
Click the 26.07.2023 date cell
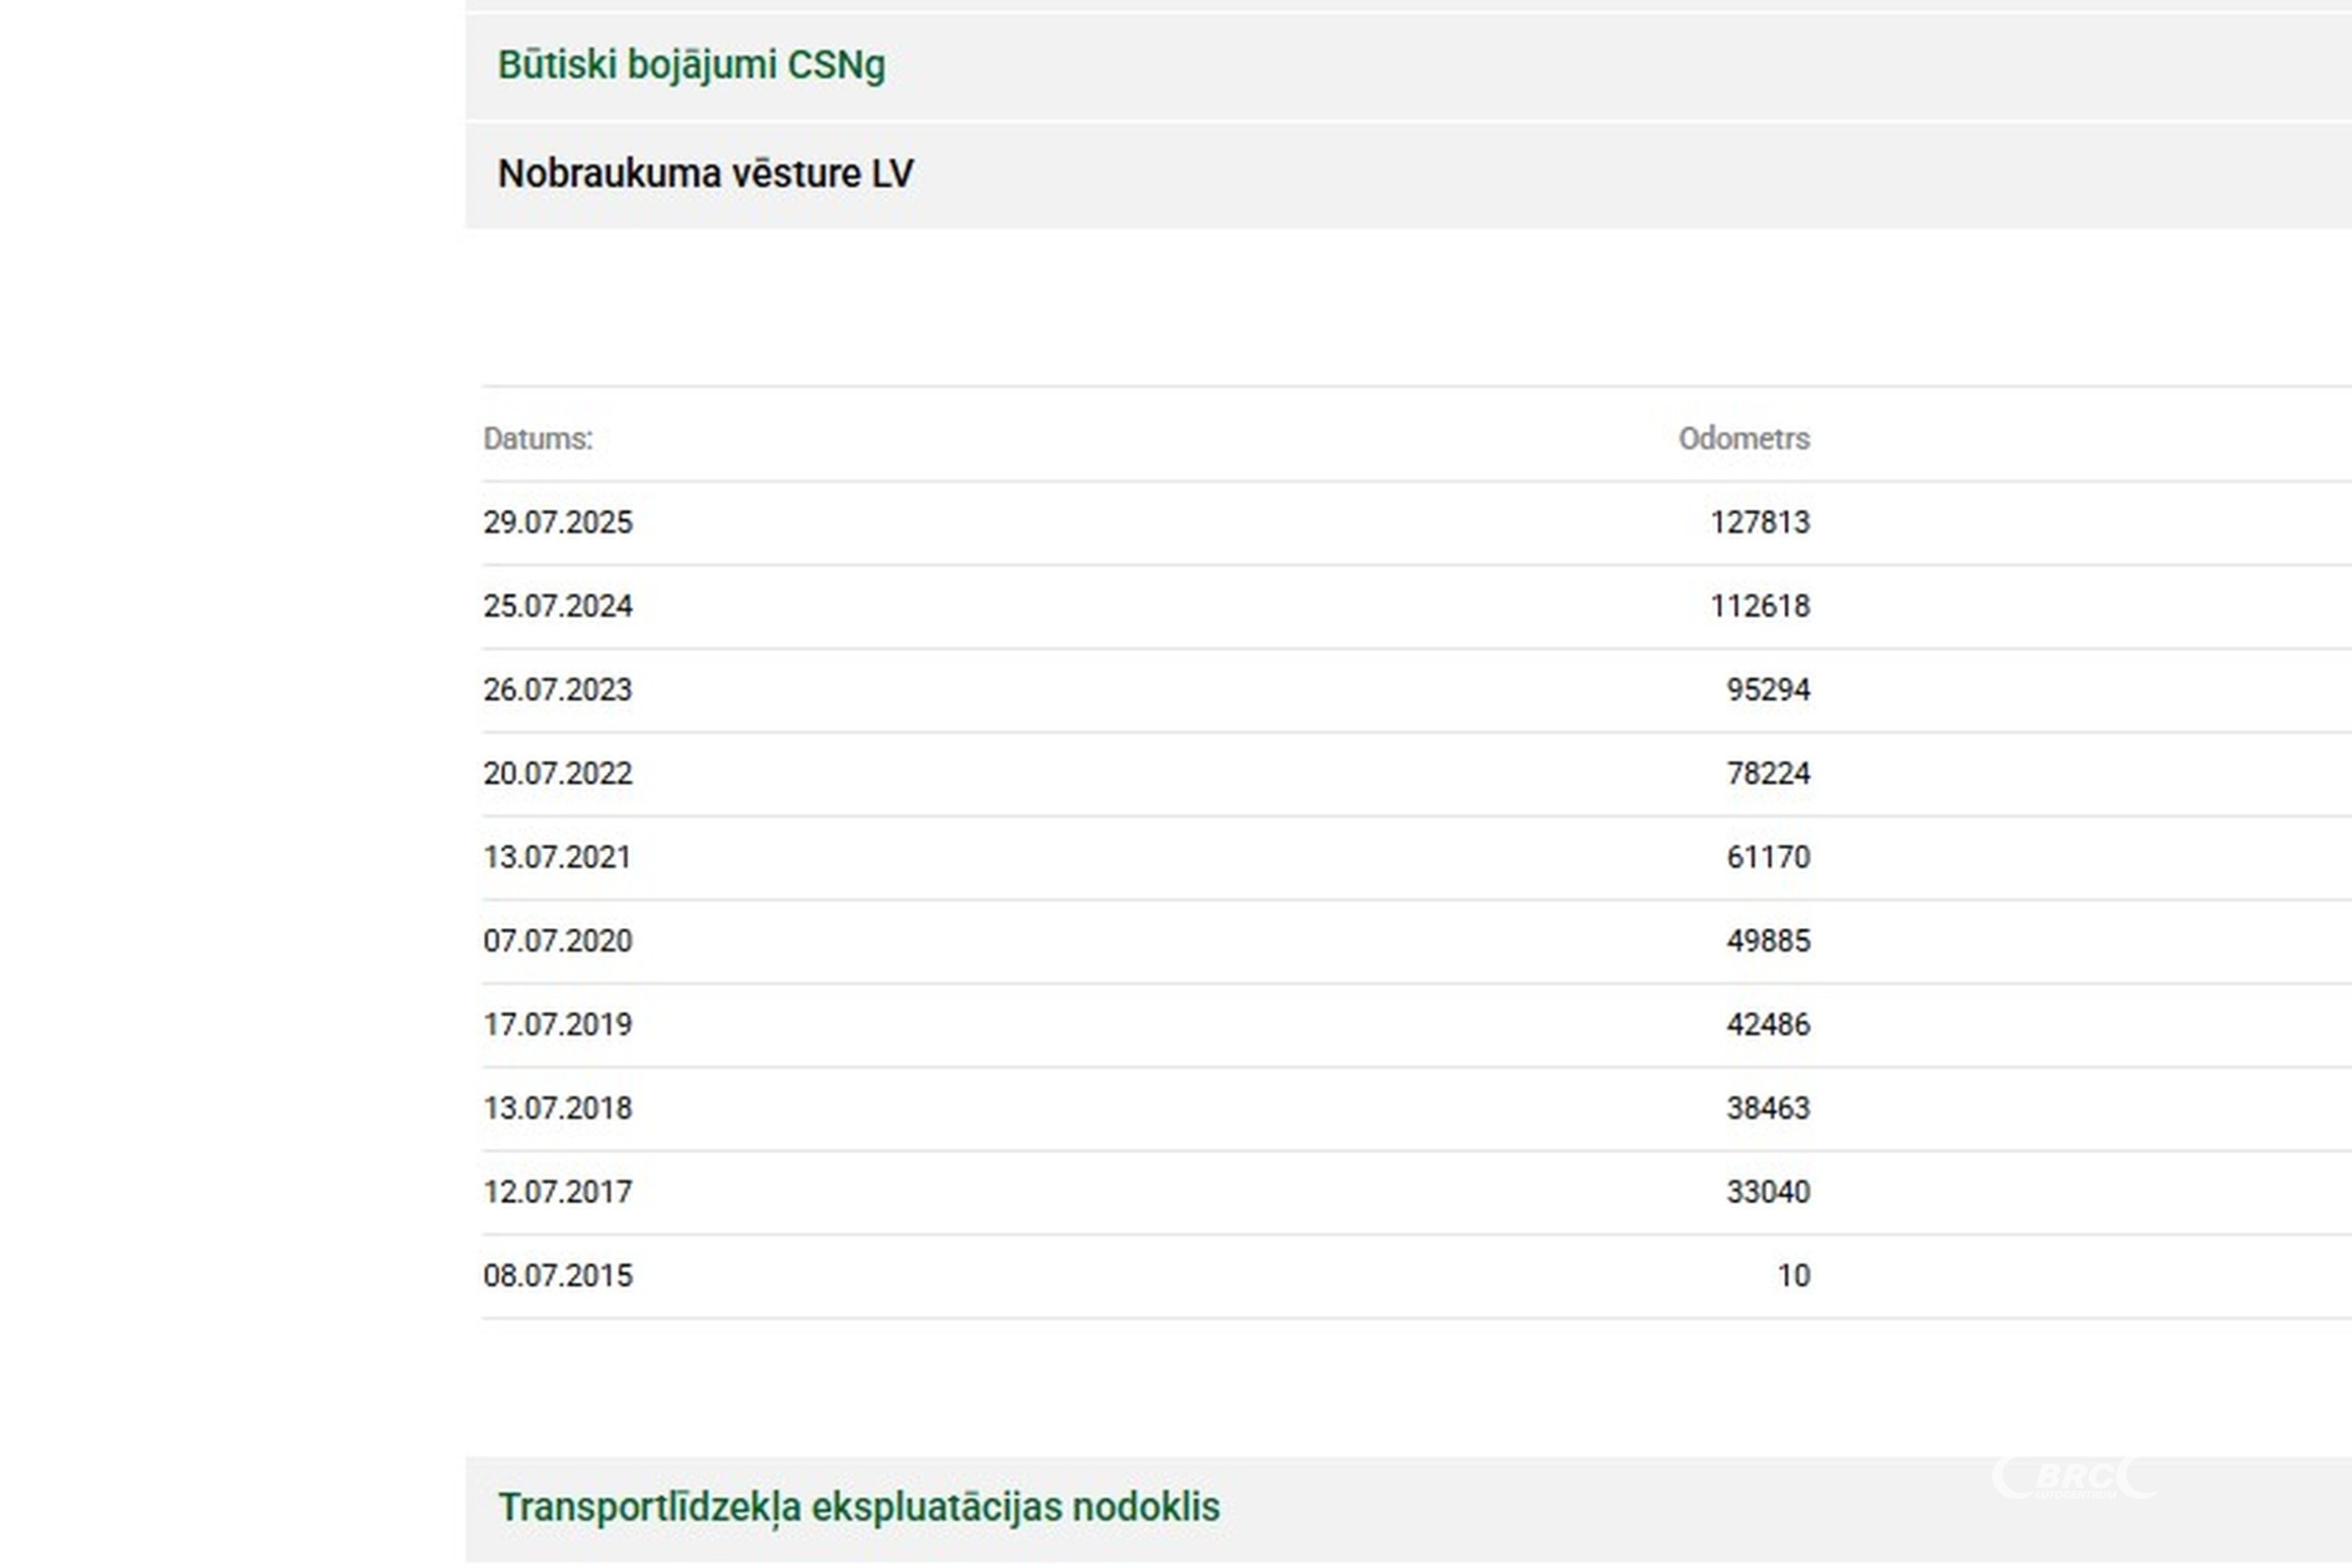pos(558,690)
